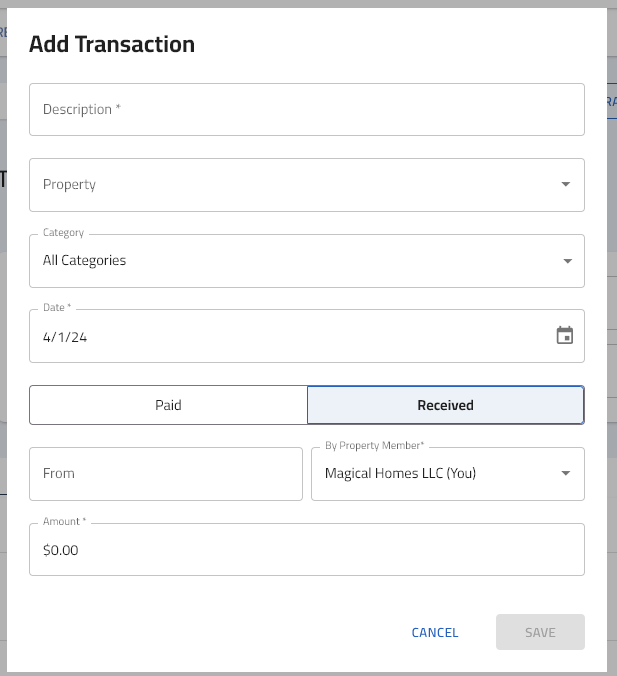Expand the Property dropdown arrow
This screenshot has height=676, width=617.
coord(566,185)
